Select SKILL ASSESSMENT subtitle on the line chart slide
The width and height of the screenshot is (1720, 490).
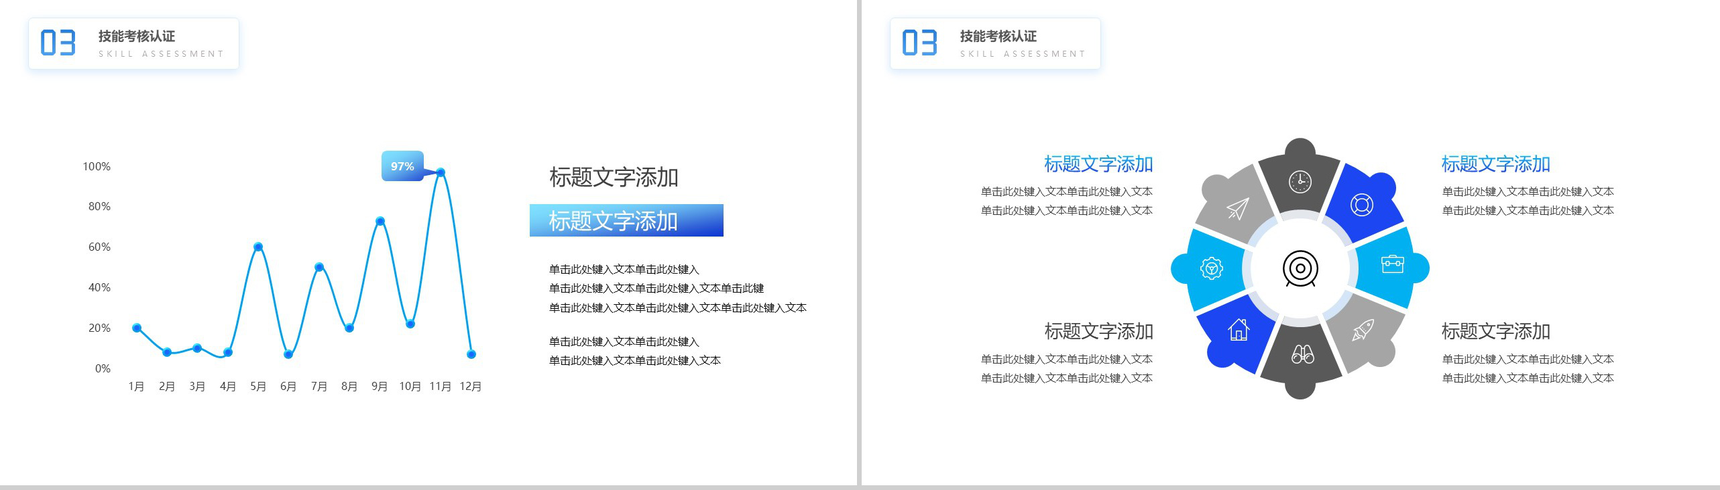coord(161,54)
